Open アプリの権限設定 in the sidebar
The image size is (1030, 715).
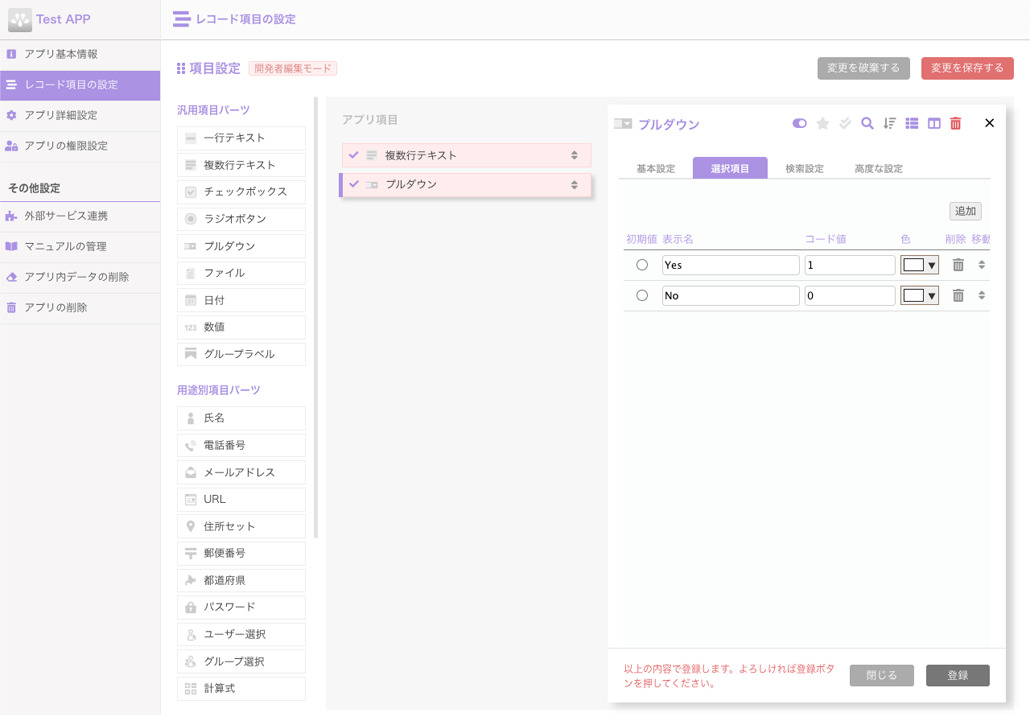pyautogui.click(x=66, y=146)
